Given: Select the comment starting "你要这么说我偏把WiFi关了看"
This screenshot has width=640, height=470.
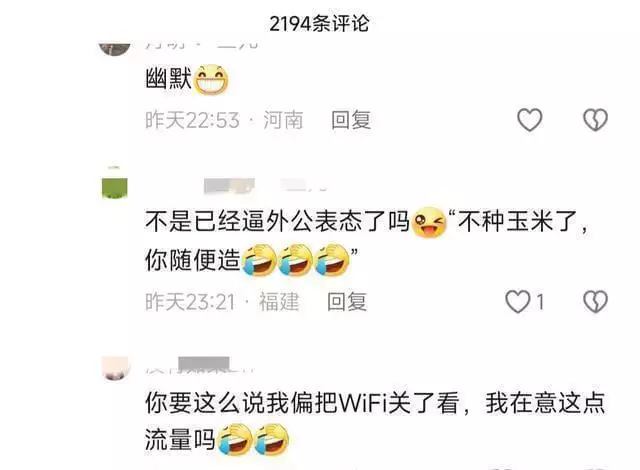Looking at the screenshot, I should pos(375,421).
